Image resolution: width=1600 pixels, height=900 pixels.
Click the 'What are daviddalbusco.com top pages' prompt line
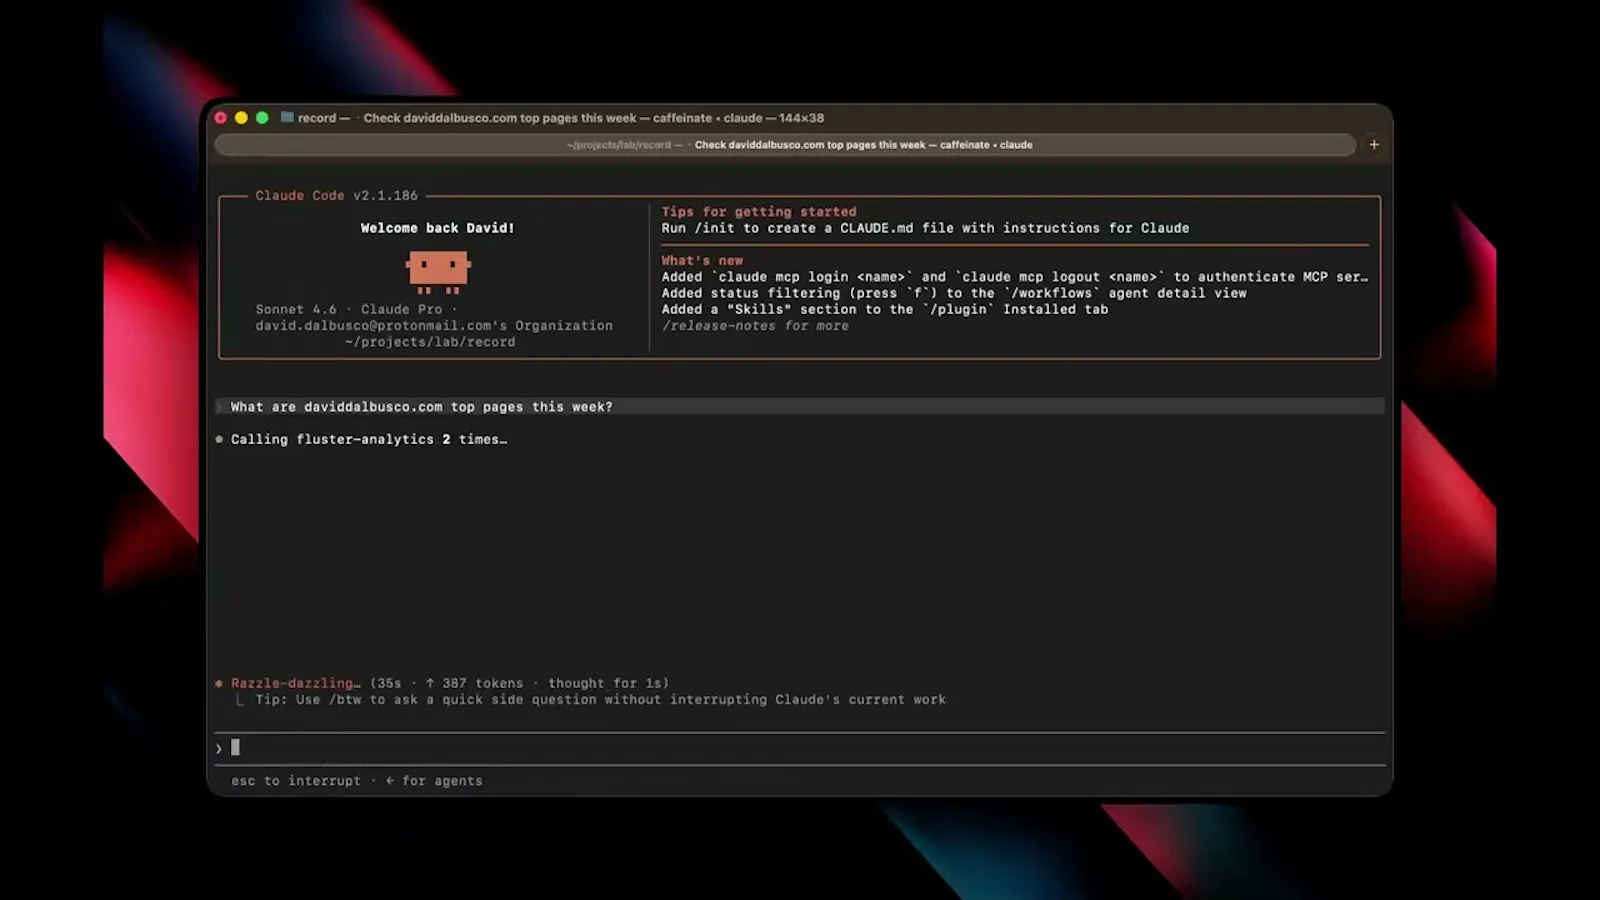coord(800,407)
